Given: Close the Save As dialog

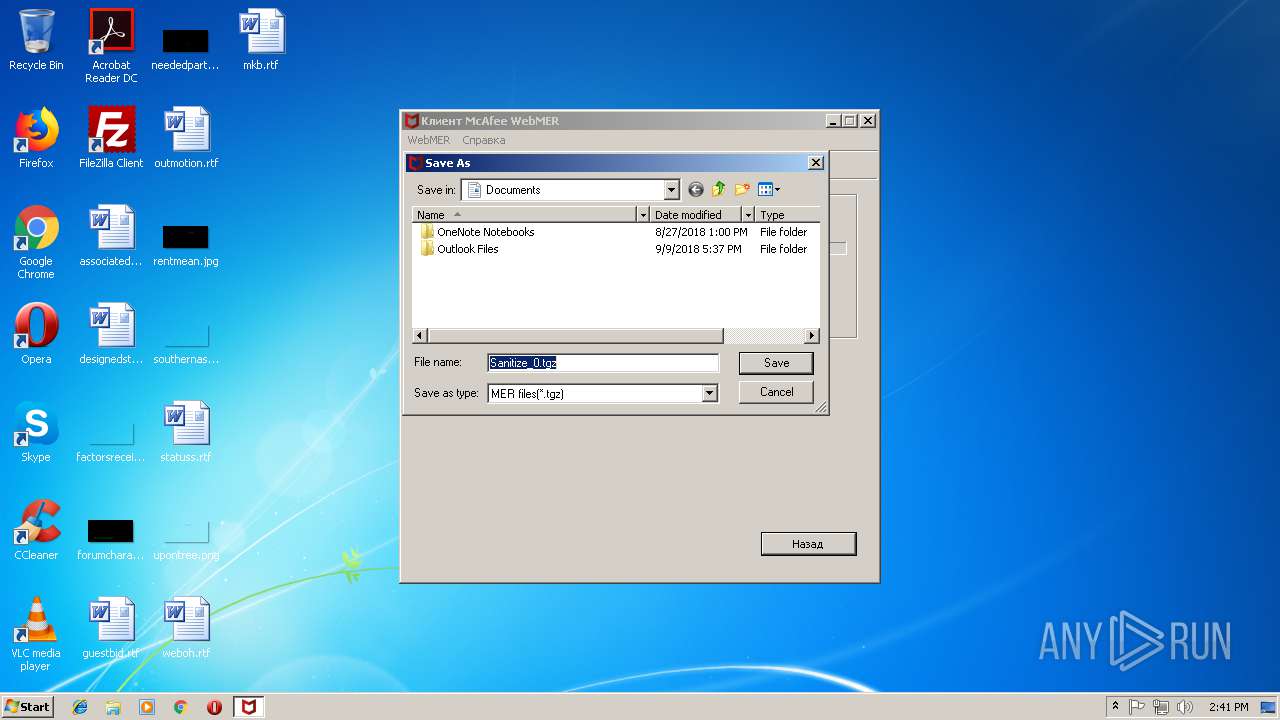Looking at the screenshot, I should pyautogui.click(x=816, y=163).
